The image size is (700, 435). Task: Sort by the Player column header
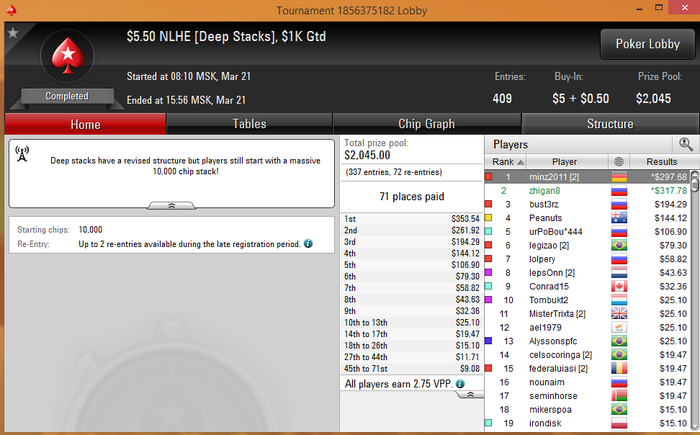564,162
